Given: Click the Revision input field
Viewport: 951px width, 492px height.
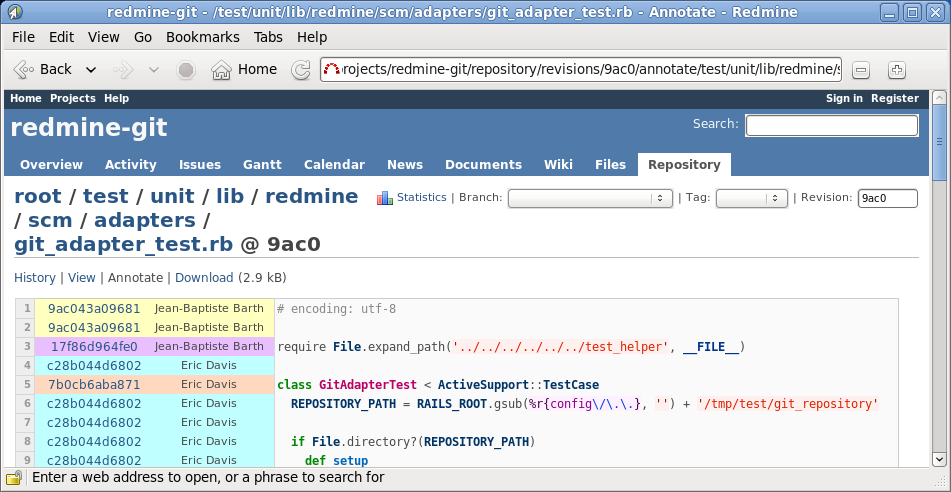Looking at the screenshot, I should 887,198.
